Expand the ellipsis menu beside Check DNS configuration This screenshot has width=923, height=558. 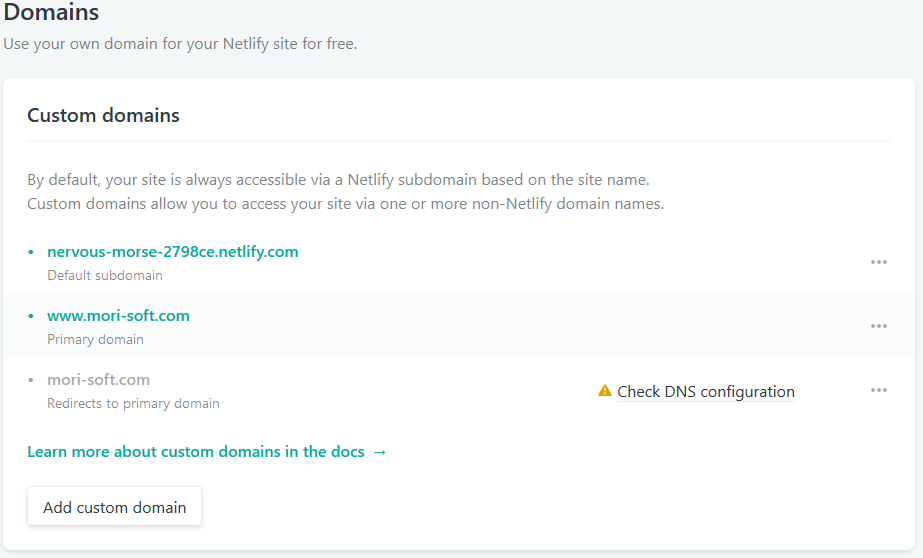[x=879, y=390]
